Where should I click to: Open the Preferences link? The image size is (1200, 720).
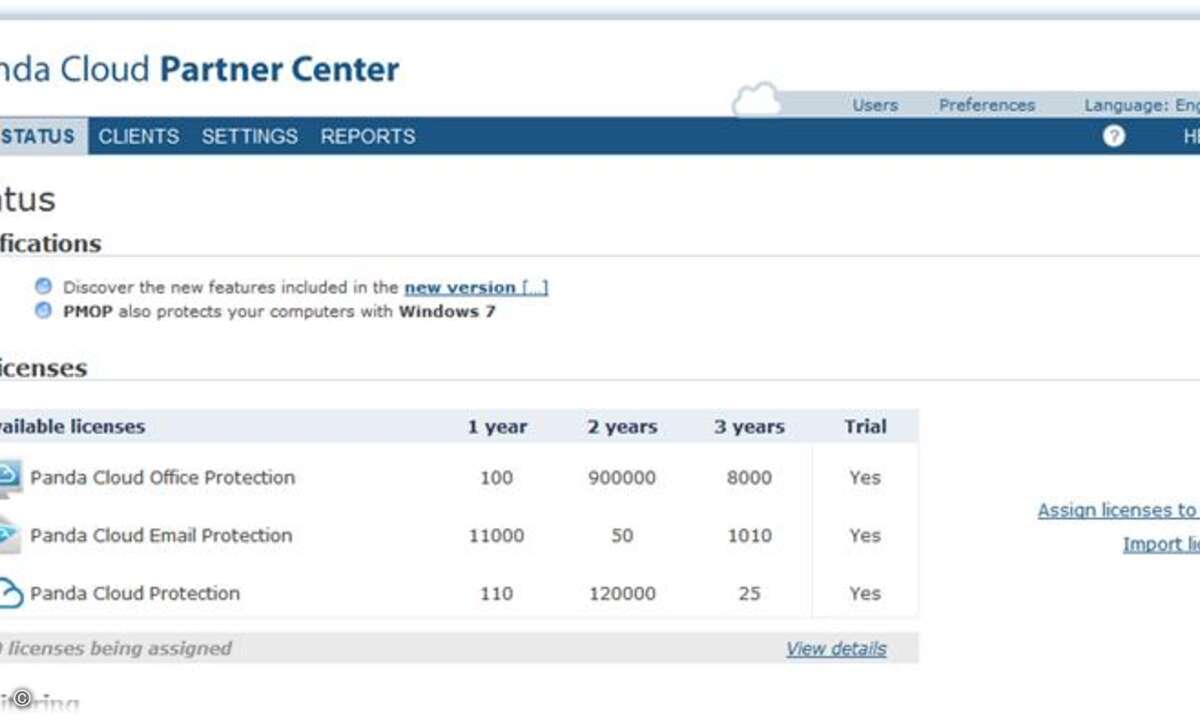[987, 105]
